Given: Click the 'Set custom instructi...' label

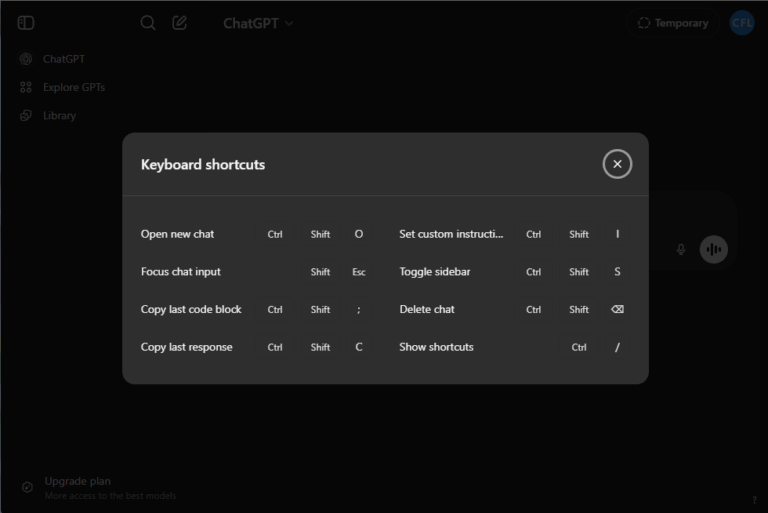Looking at the screenshot, I should (x=451, y=234).
